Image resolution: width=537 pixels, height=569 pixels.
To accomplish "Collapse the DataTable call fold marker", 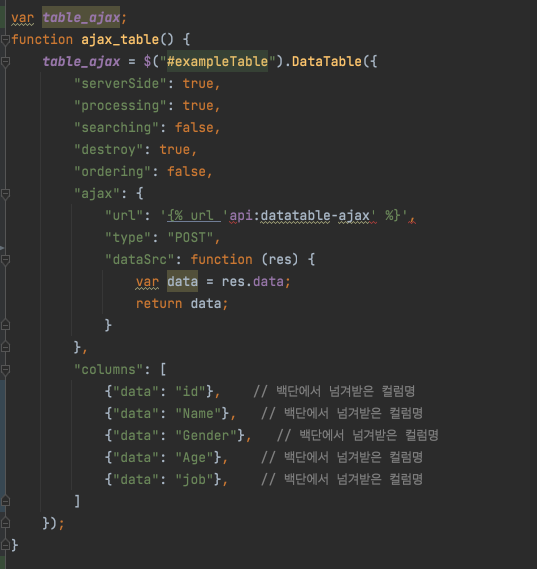I will pos(5,62).
